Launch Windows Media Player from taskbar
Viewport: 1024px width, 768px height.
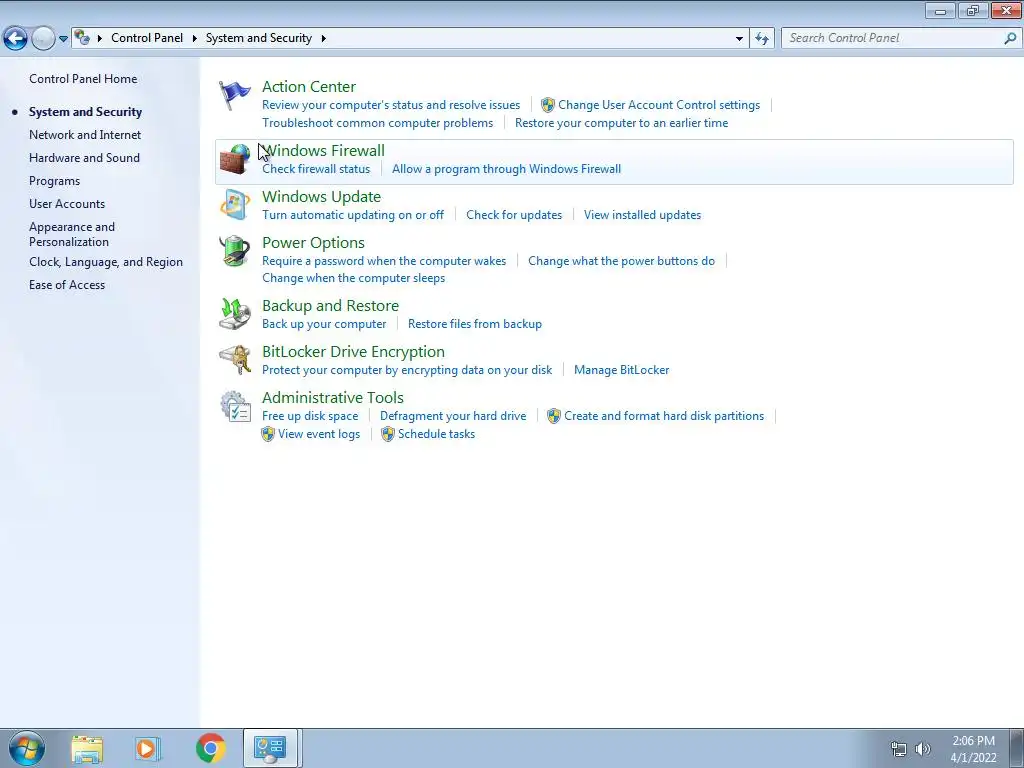148,748
